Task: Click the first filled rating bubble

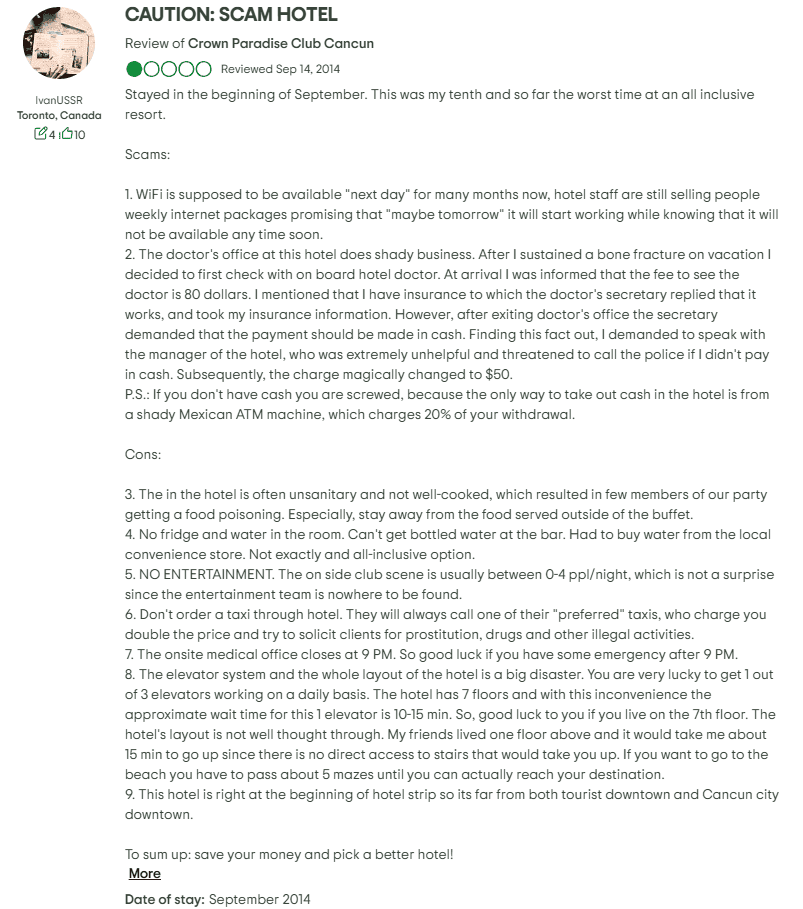Action: 134,69
